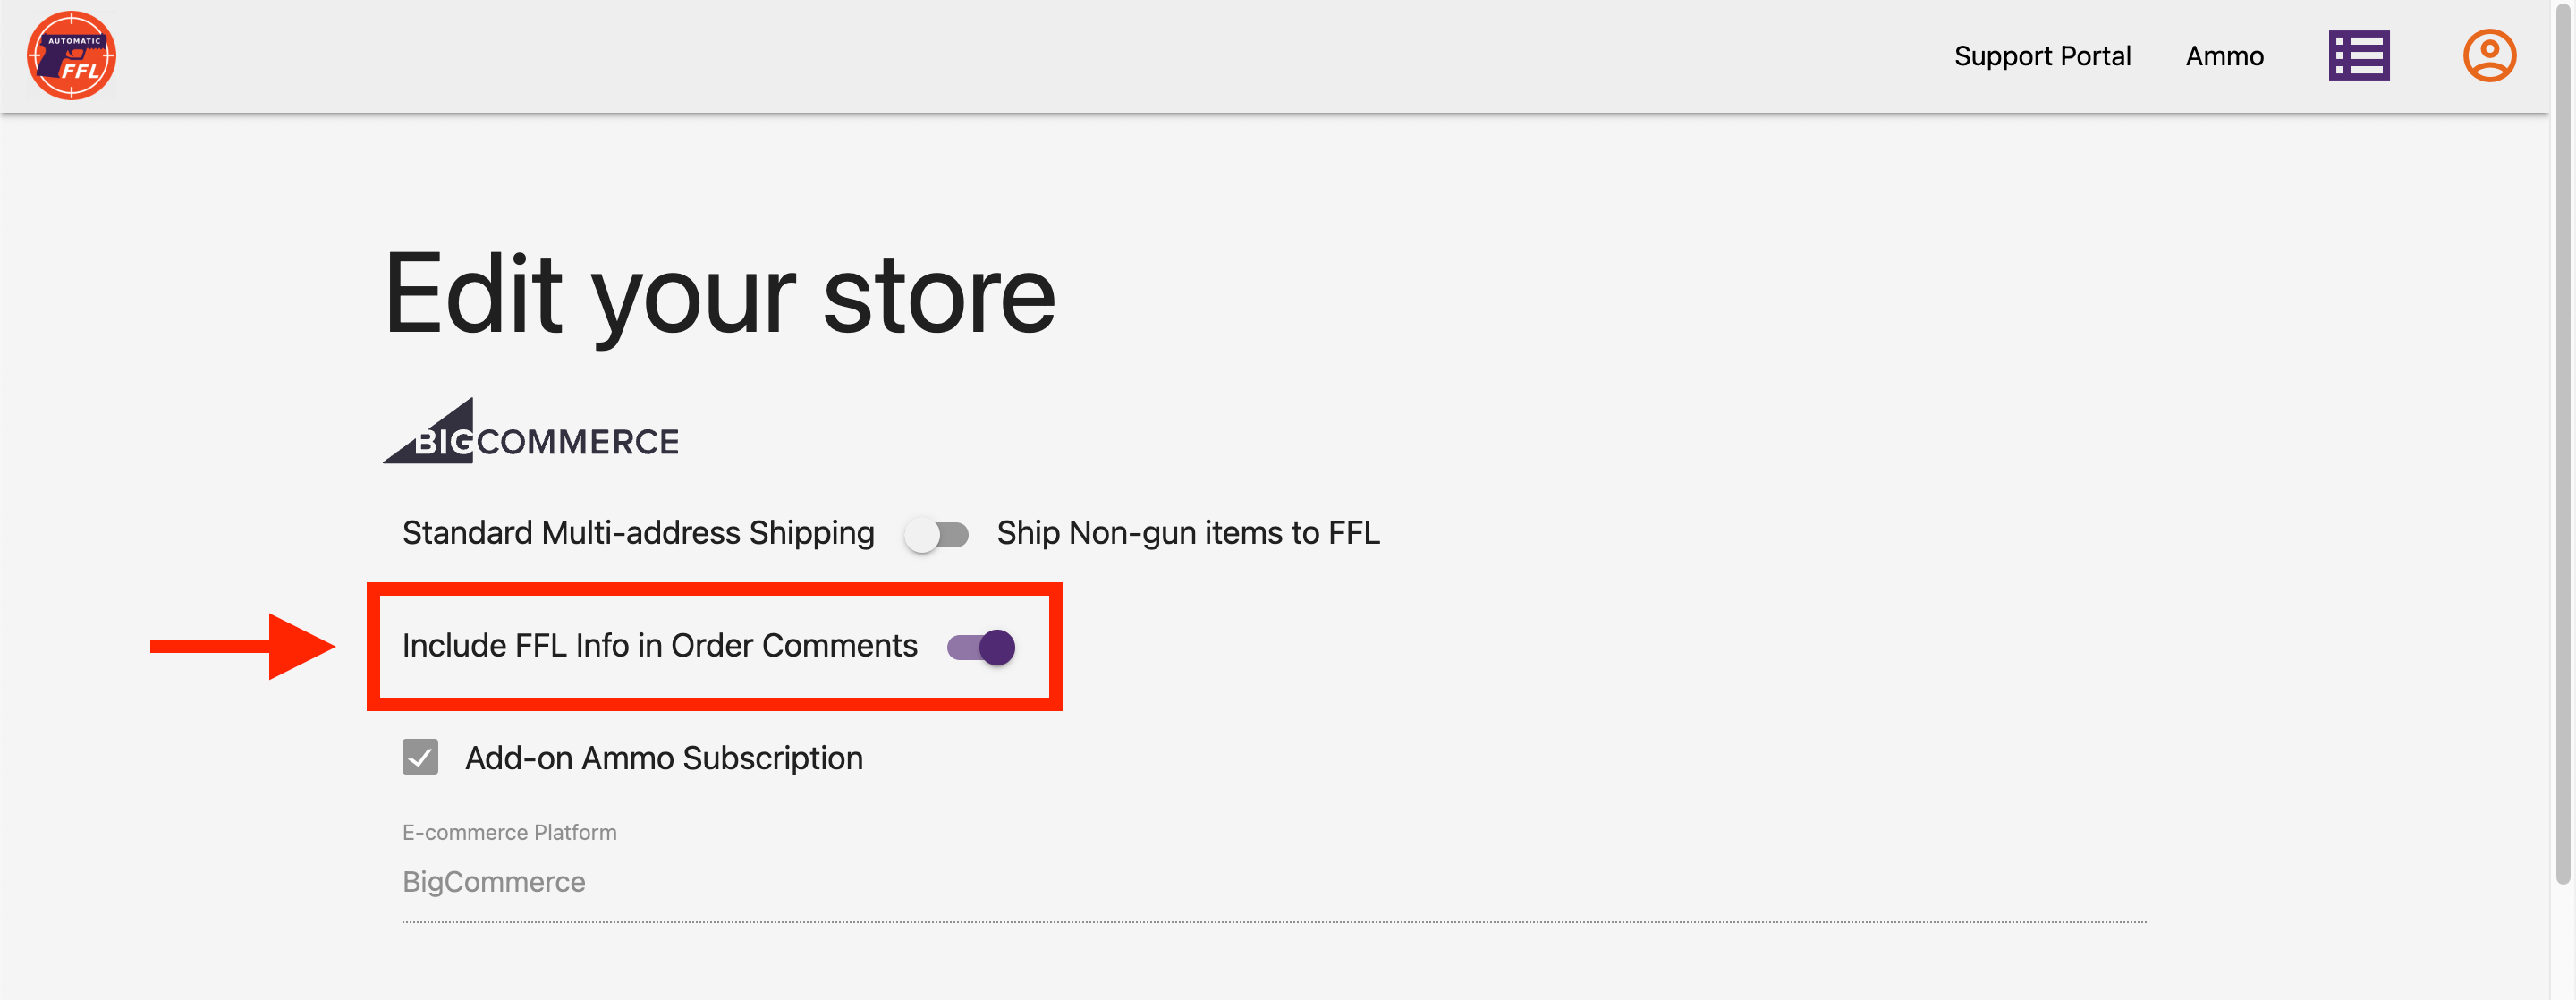Go to the Ammo page link

click(x=2224, y=56)
